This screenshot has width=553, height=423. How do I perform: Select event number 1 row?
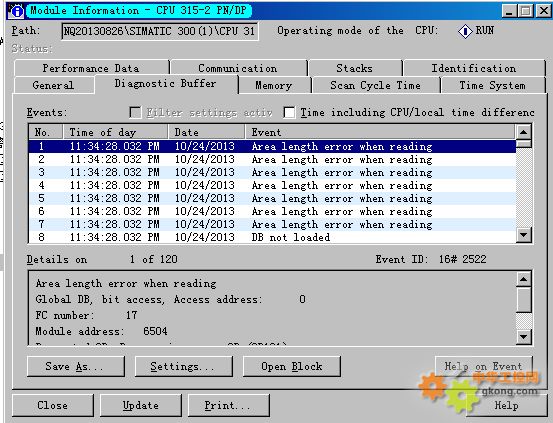coord(272,146)
